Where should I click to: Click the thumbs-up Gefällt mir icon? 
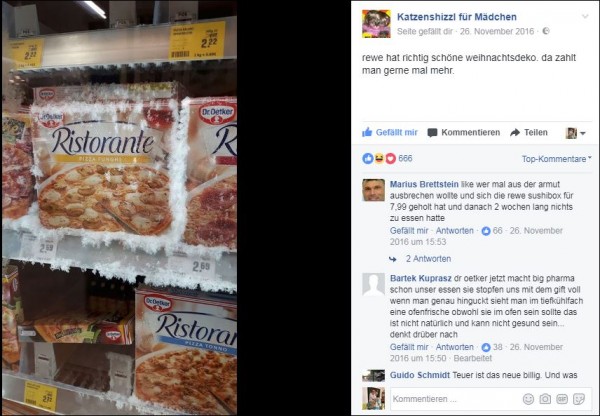(x=367, y=132)
